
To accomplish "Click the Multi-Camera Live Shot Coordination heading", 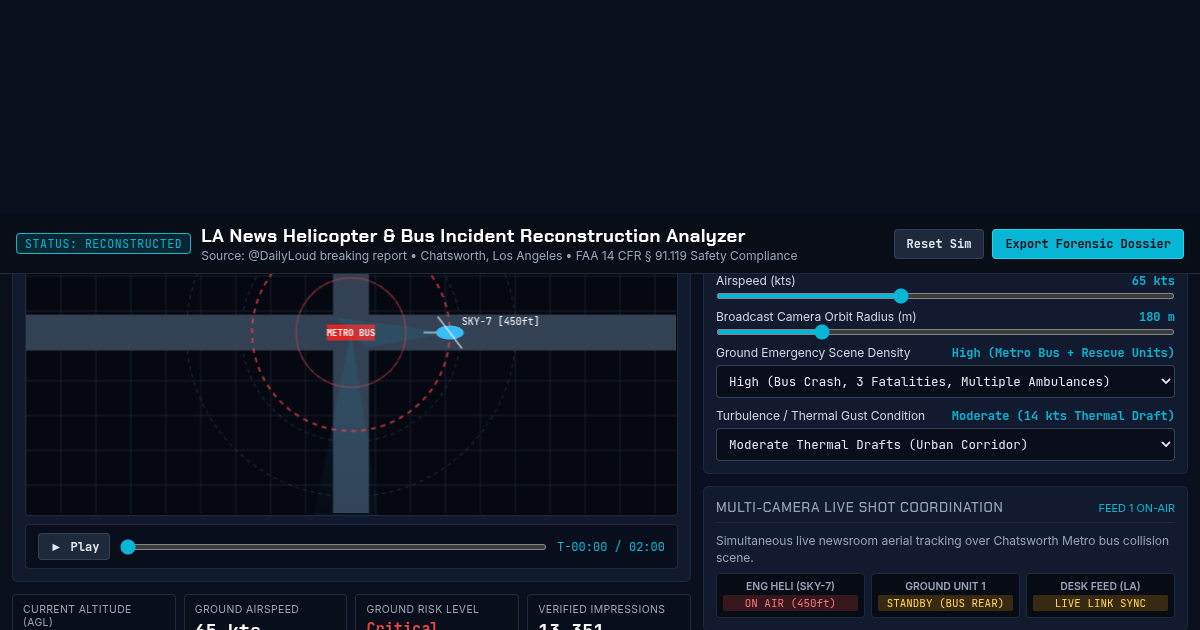I will (x=859, y=508).
